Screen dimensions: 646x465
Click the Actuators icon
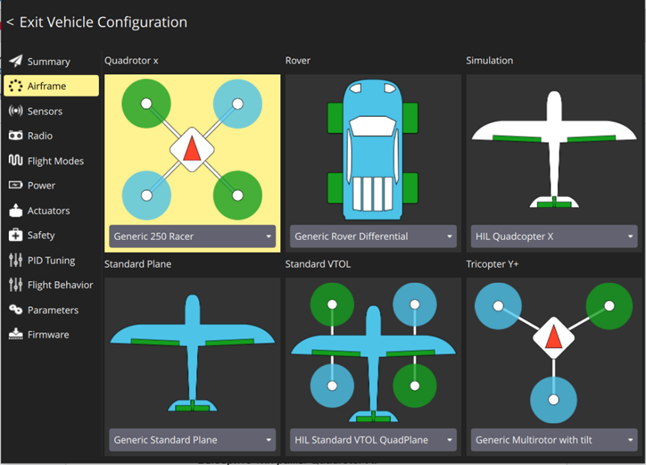16,210
